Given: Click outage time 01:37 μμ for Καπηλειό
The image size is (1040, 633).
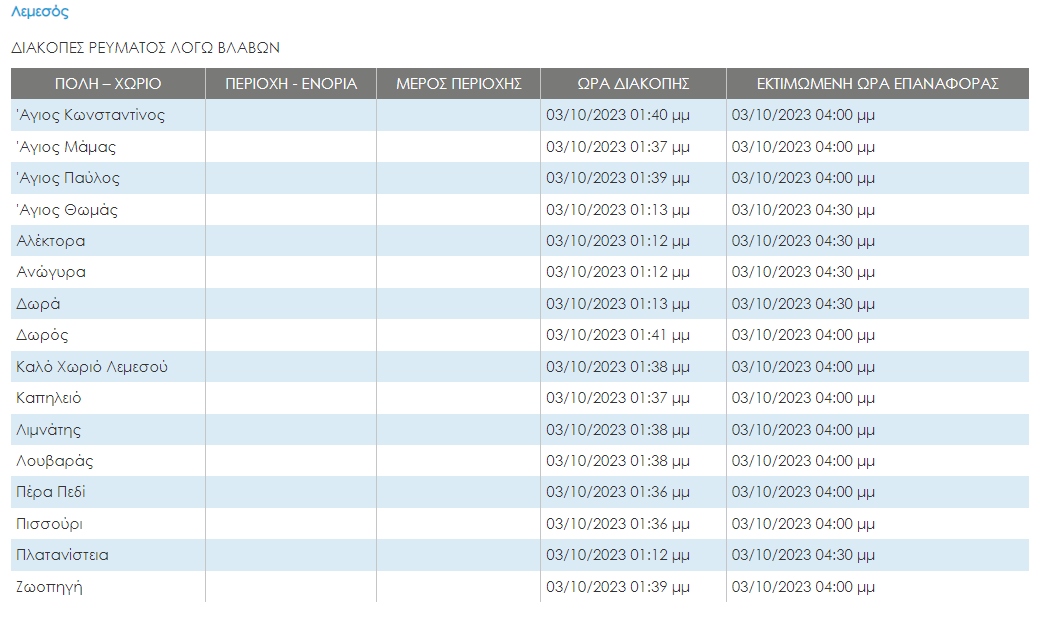Looking at the screenshot, I should 618,398.
